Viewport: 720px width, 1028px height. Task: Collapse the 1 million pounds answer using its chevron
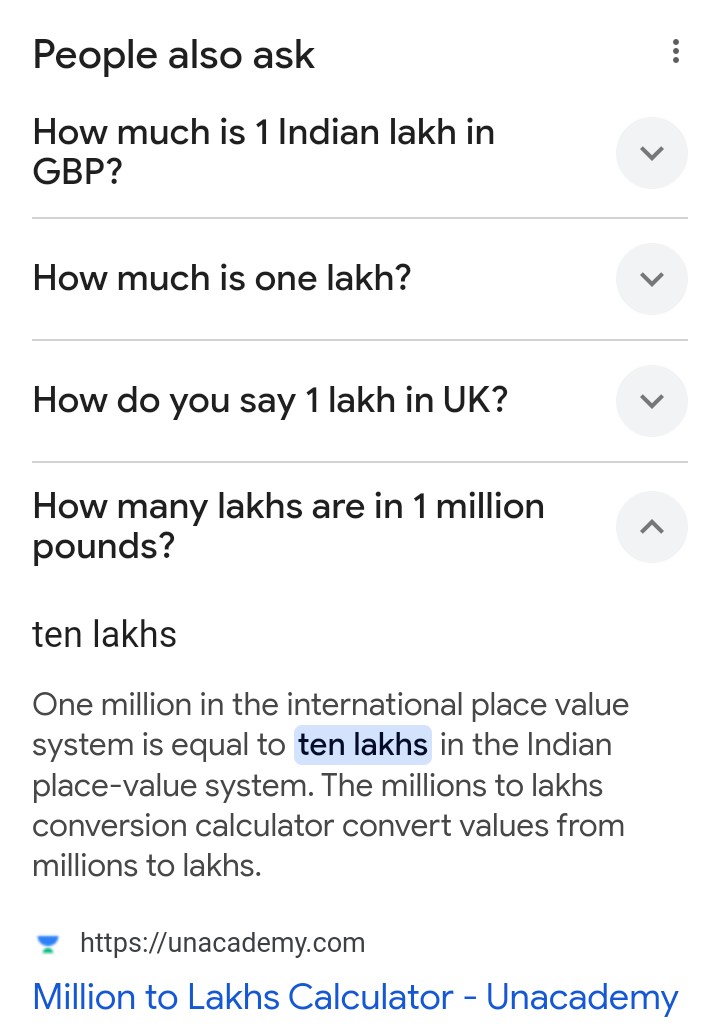pyautogui.click(x=651, y=526)
